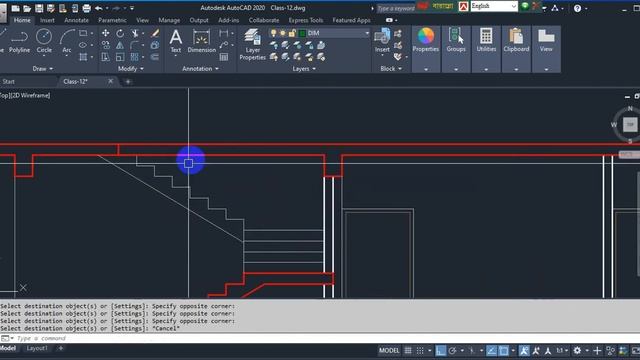Open the Groups panel button
The height and width of the screenshot is (360, 640).
coord(456,40)
